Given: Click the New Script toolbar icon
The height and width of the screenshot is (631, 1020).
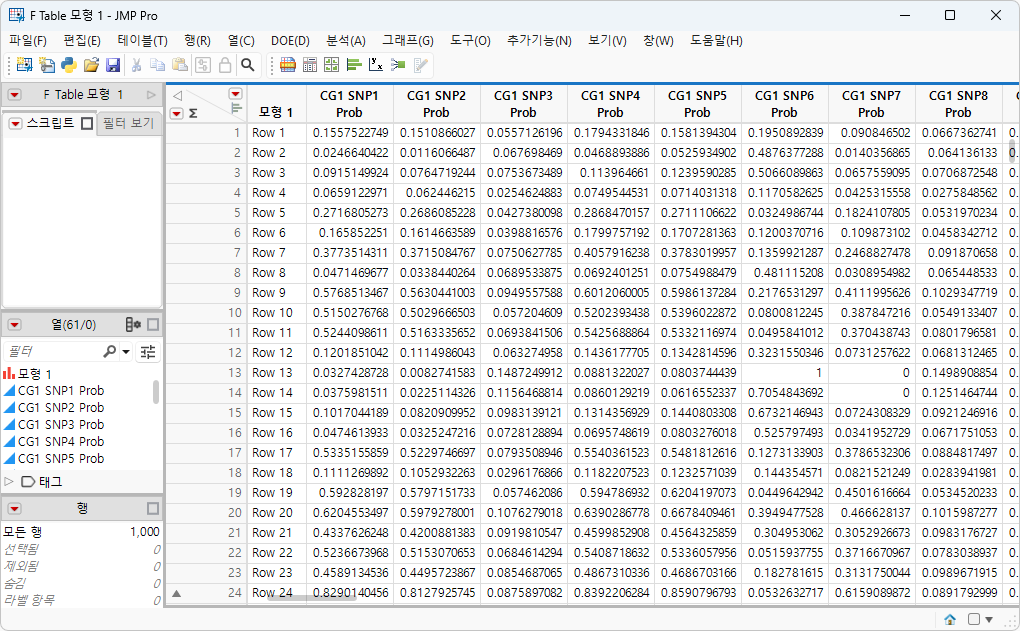Looking at the screenshot, I should [x=46, y=64].
